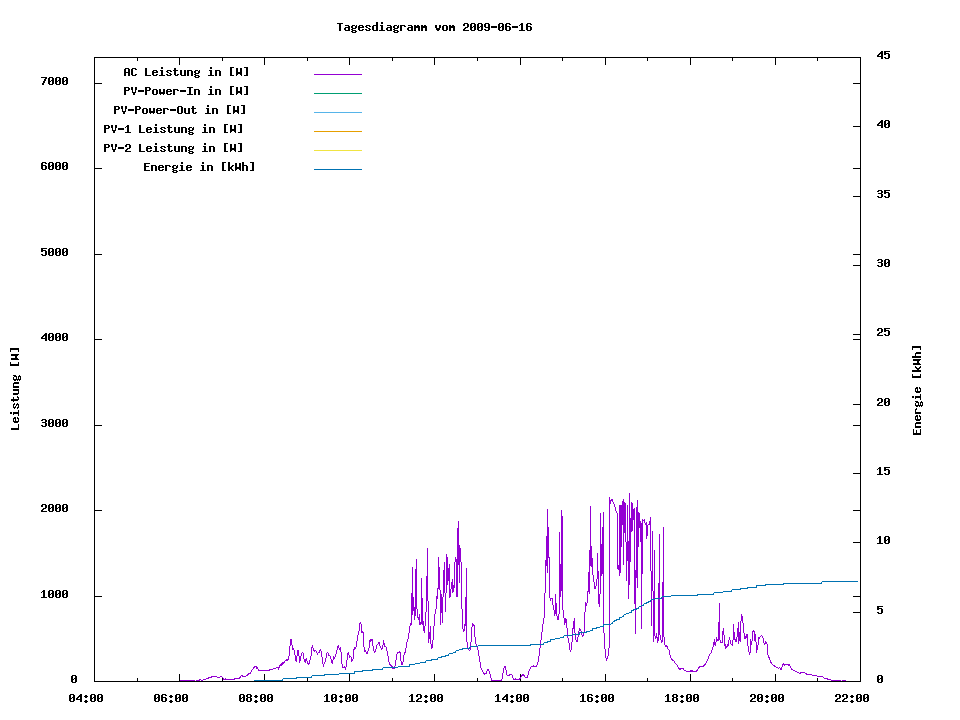Select the AC Leistung in [W] legend label
This screenshot has width=960, height=720.
click(x=186, y=72)
